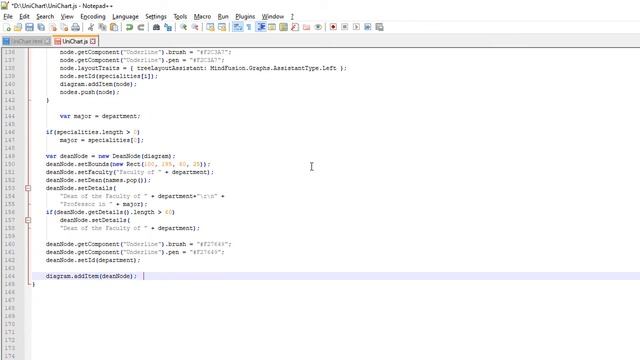Open the Language menu
This screenshot has height=360, width=640.
pos(125,16)
